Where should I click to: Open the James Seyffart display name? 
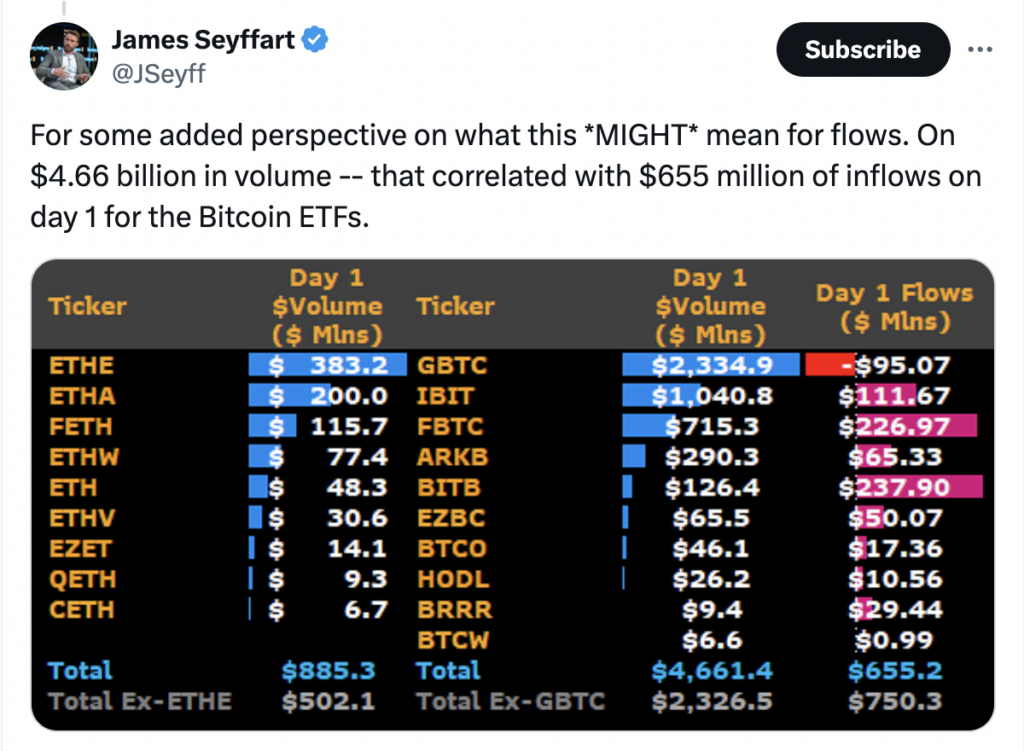tap(203, 40)
